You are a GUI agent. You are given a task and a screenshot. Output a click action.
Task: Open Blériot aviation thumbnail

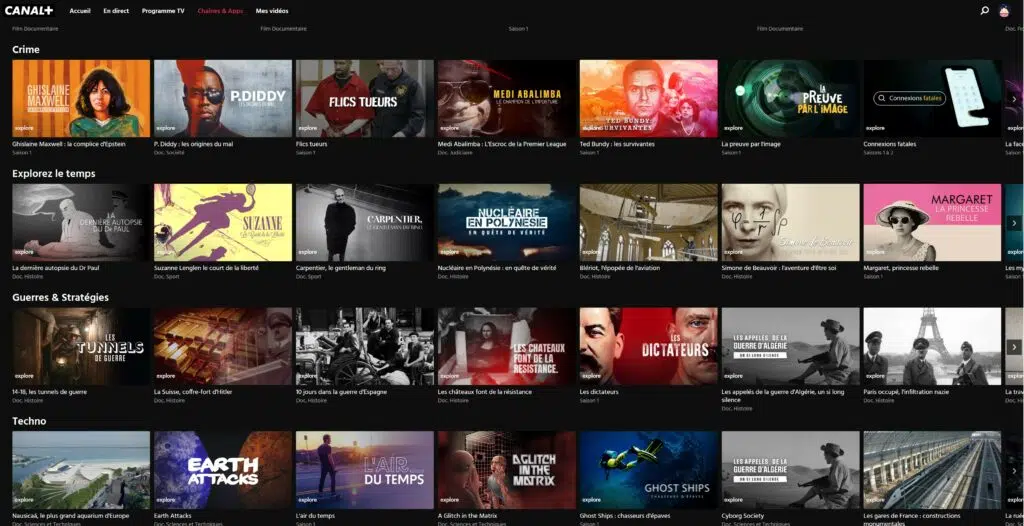tap(648, 223)
